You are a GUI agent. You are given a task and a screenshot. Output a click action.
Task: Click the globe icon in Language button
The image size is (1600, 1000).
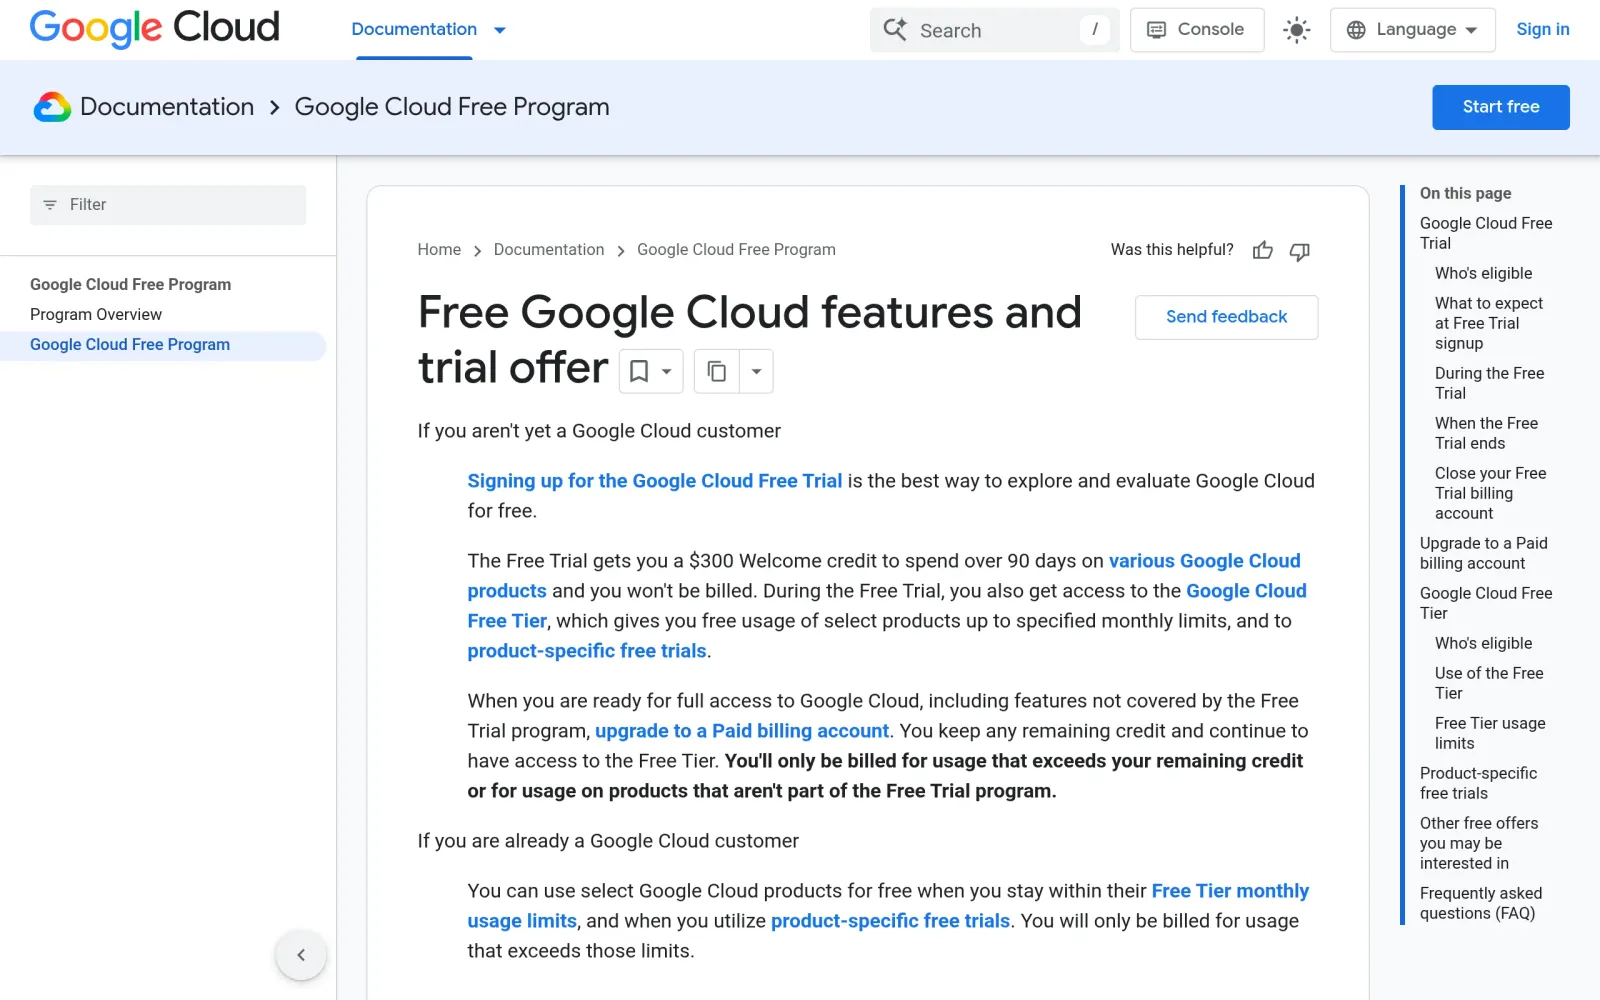coord(1356,30)
